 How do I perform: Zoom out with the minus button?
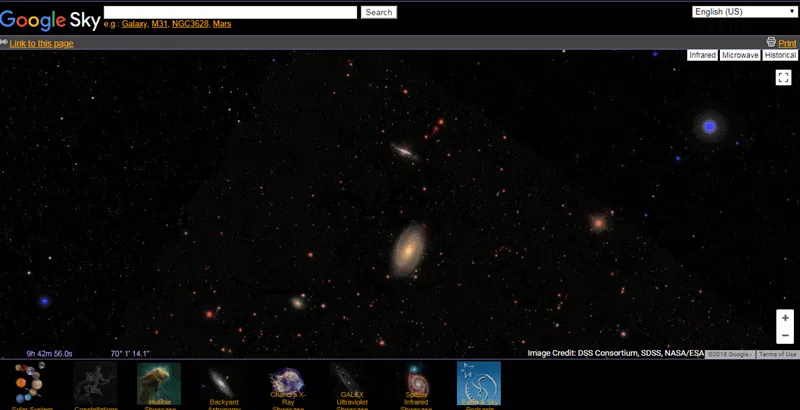coord(785,336)
